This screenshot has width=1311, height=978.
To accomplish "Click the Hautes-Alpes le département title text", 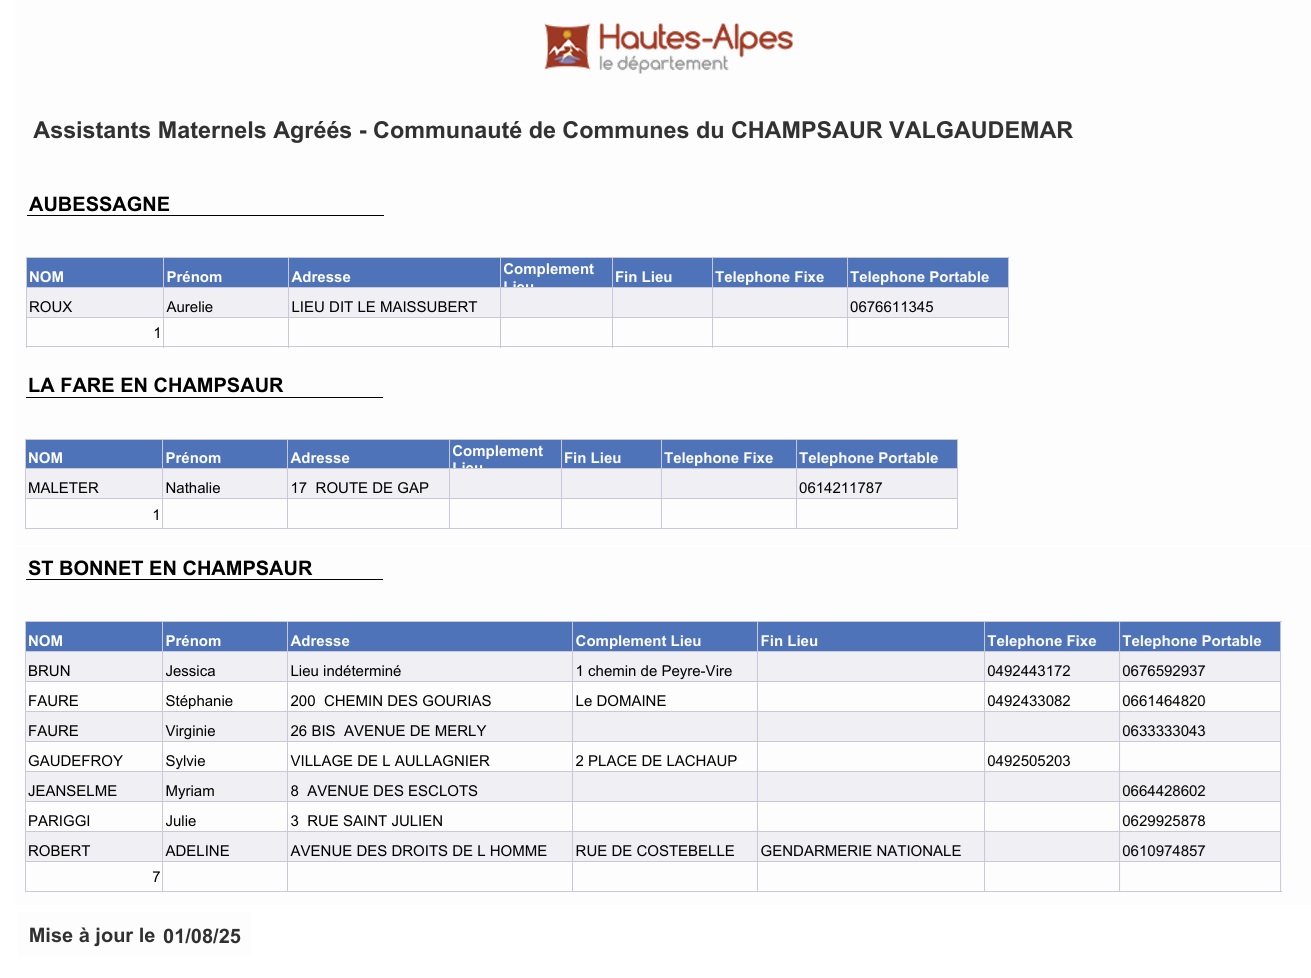I will point(695,48).
